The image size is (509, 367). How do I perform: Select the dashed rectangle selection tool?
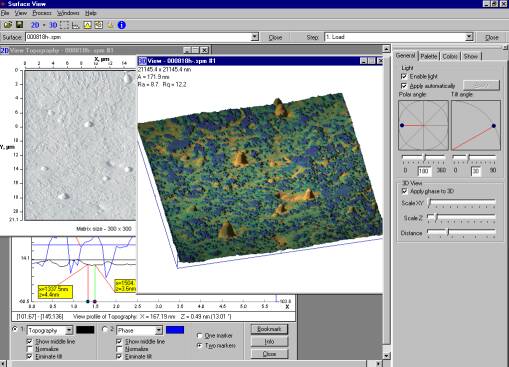[x=64, y=25]
